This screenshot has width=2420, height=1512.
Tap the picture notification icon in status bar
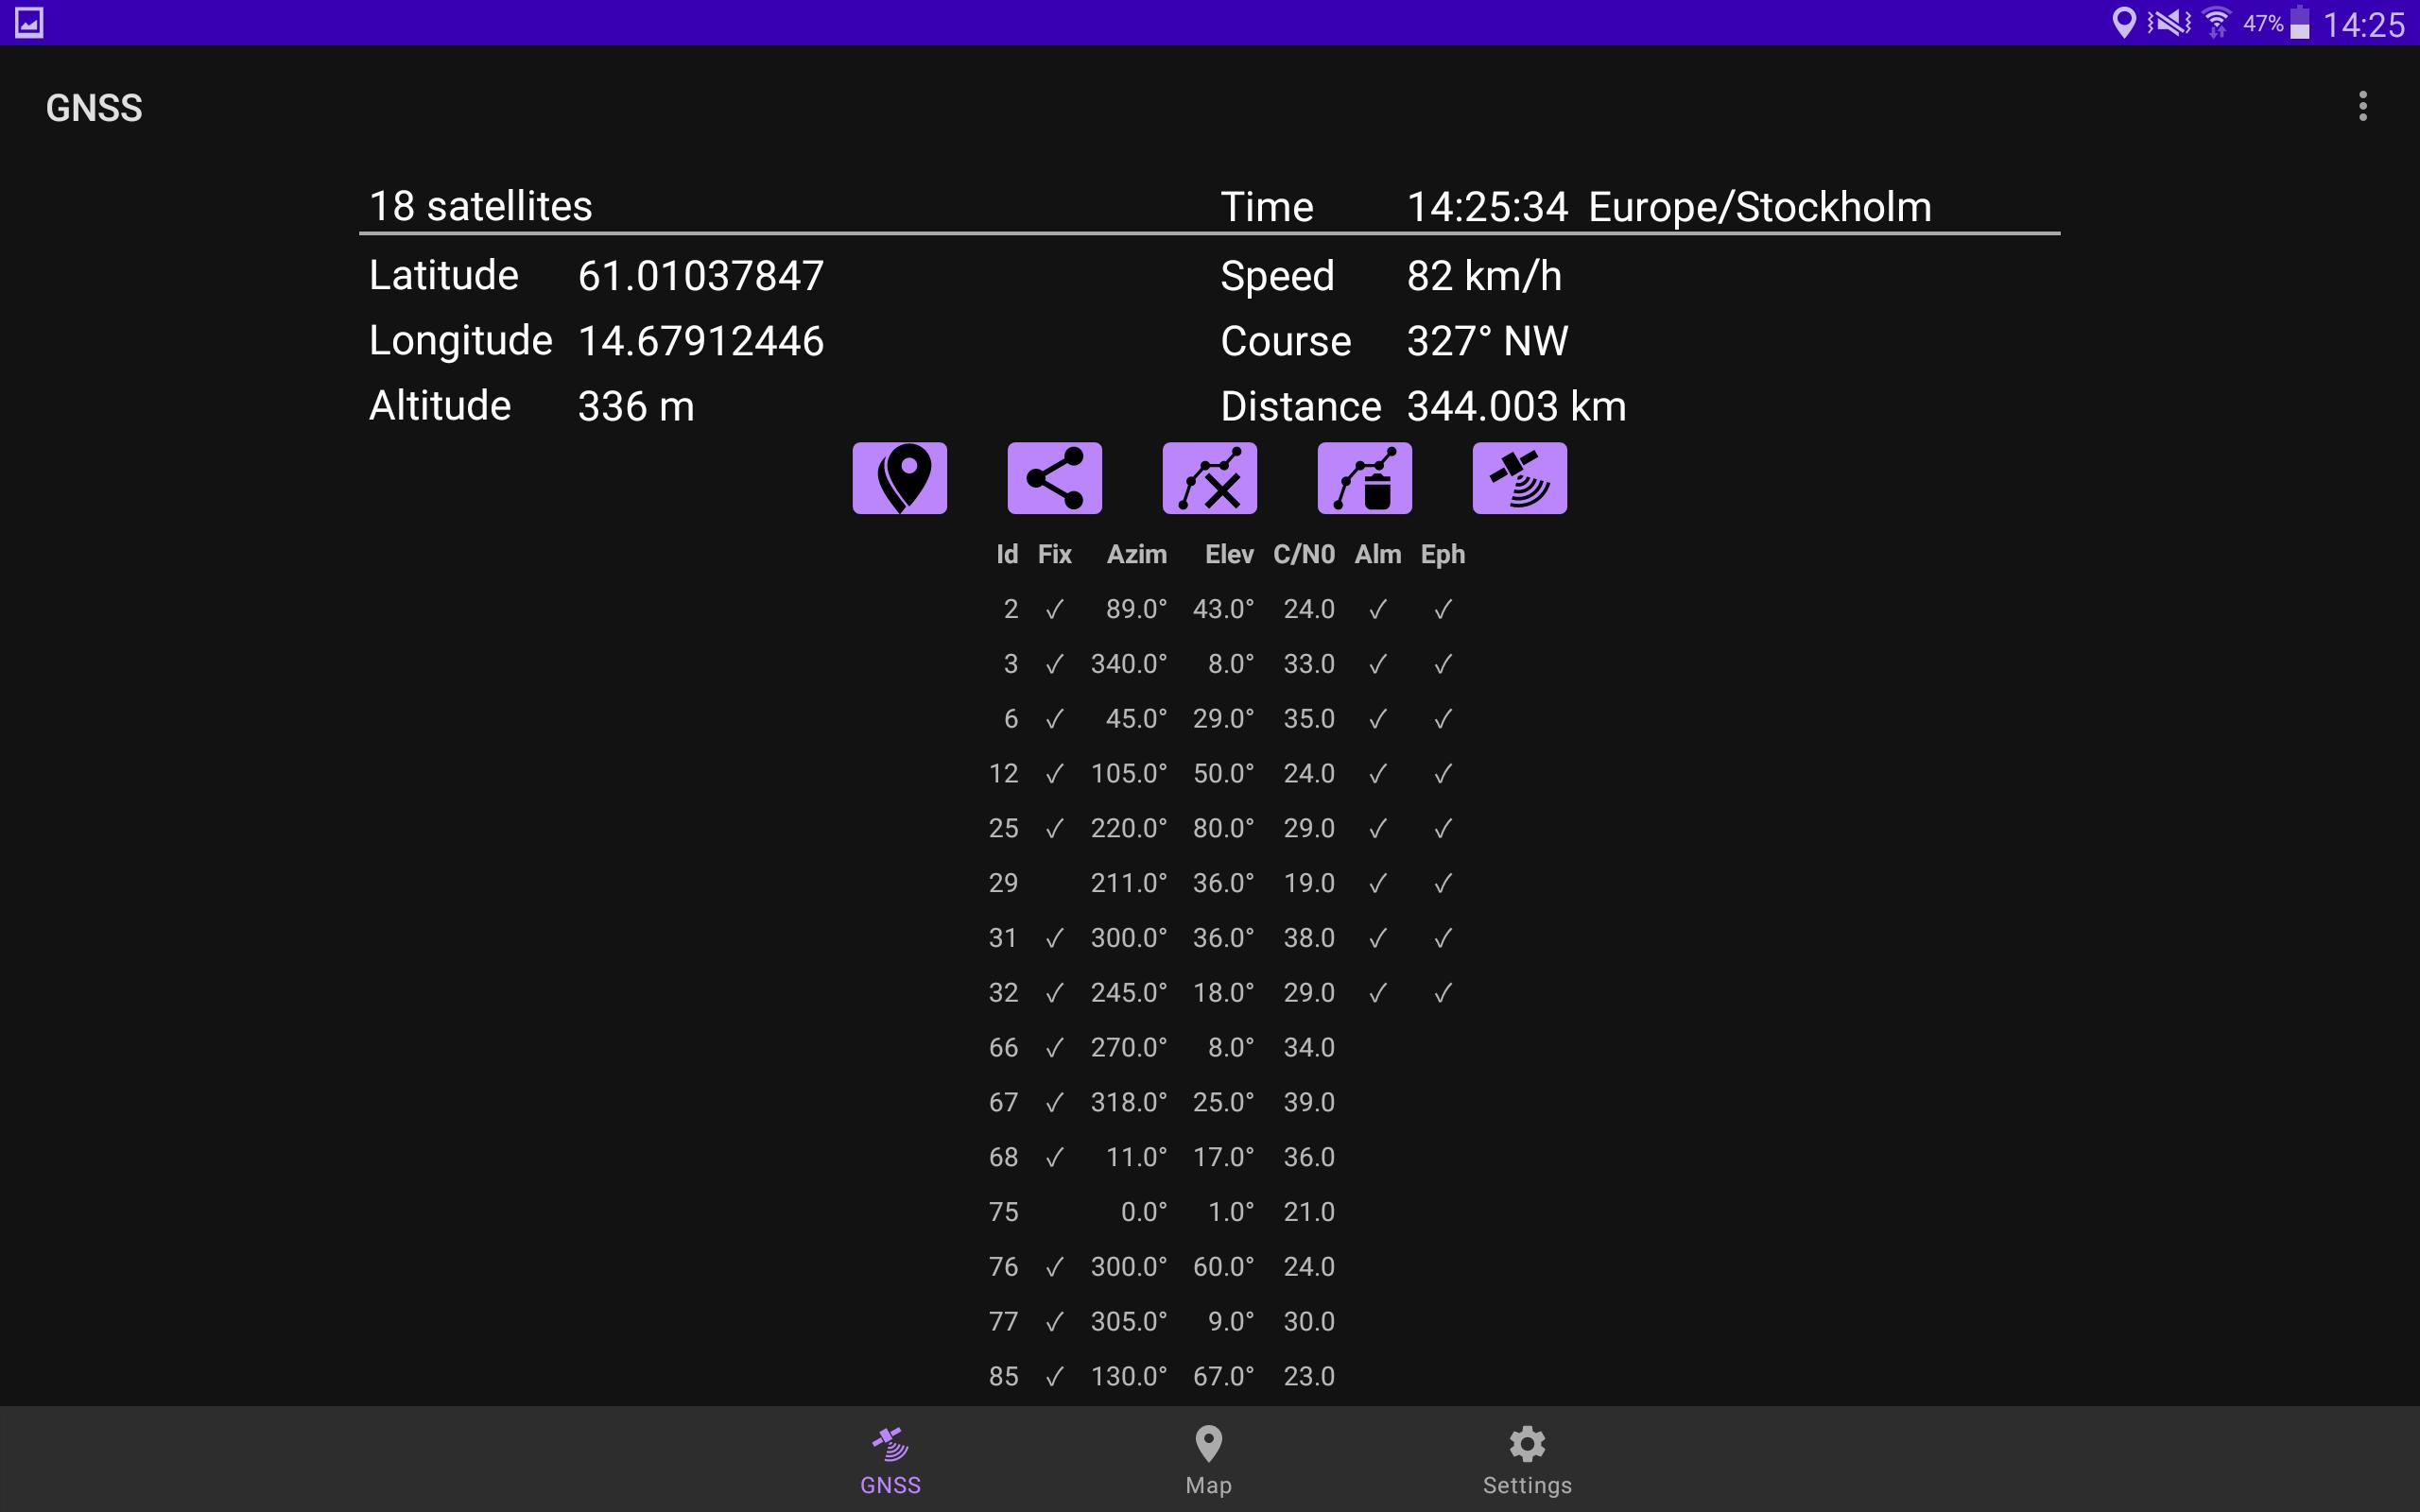pos(29,22)
